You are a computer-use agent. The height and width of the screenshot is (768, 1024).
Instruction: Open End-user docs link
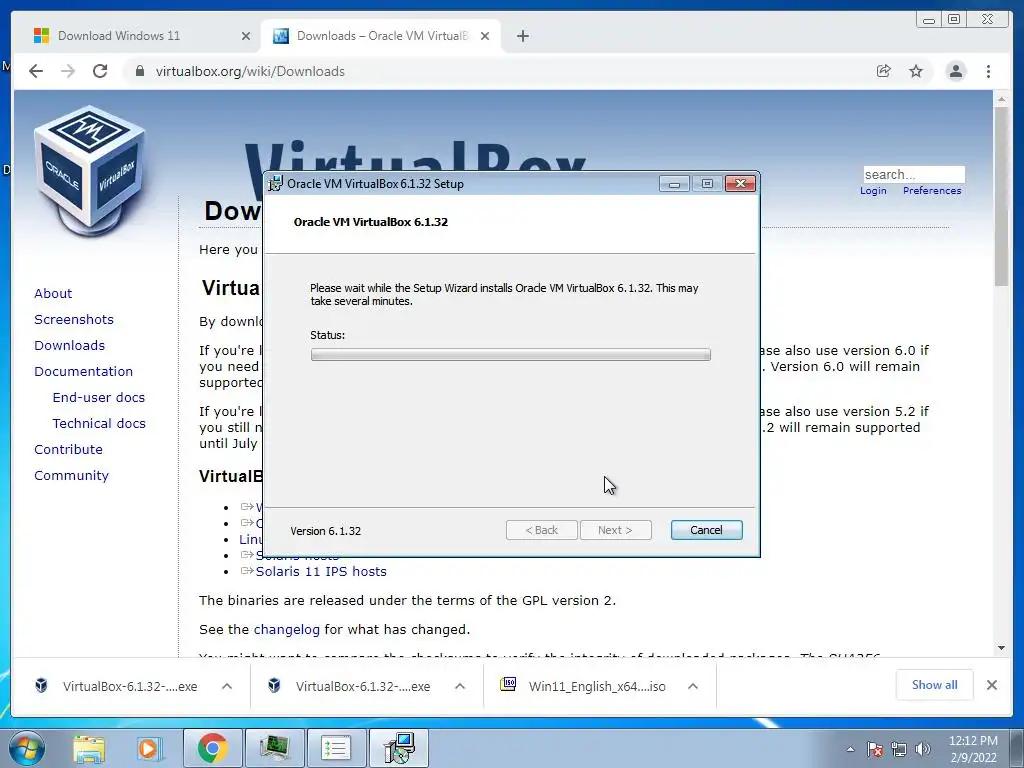pos(99,398)
